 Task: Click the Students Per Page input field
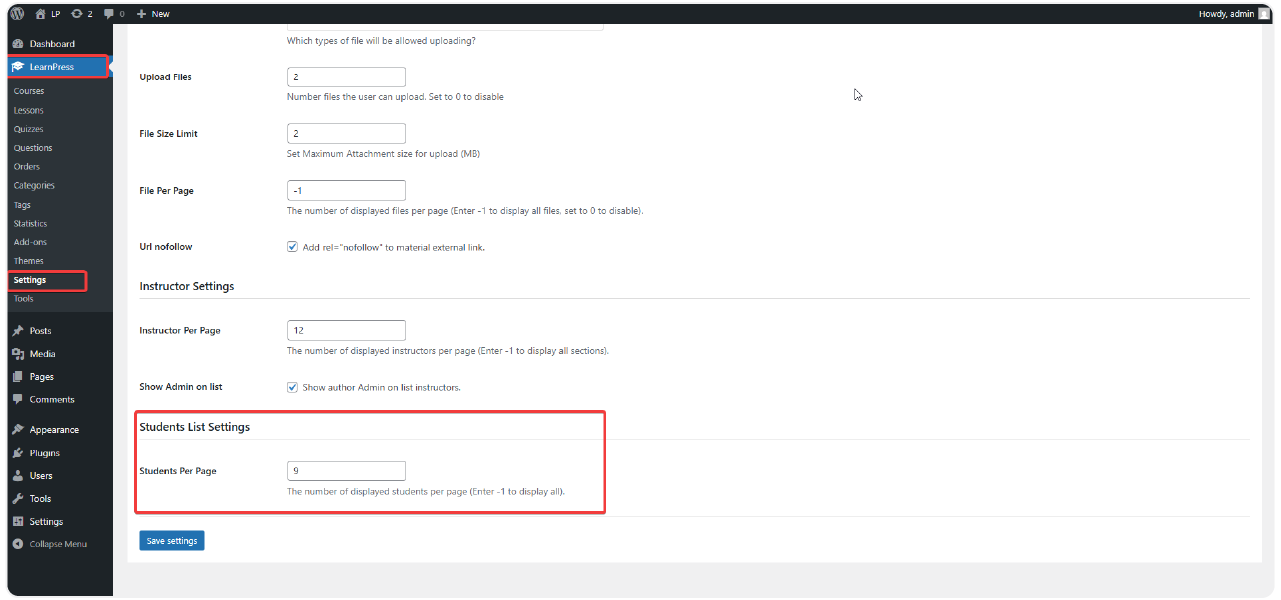coord(346,471)
